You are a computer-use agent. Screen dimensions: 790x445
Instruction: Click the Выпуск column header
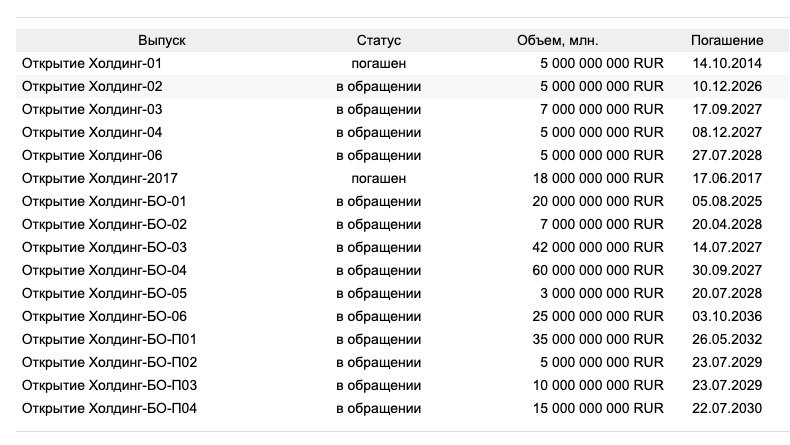[x=162, y=40]
